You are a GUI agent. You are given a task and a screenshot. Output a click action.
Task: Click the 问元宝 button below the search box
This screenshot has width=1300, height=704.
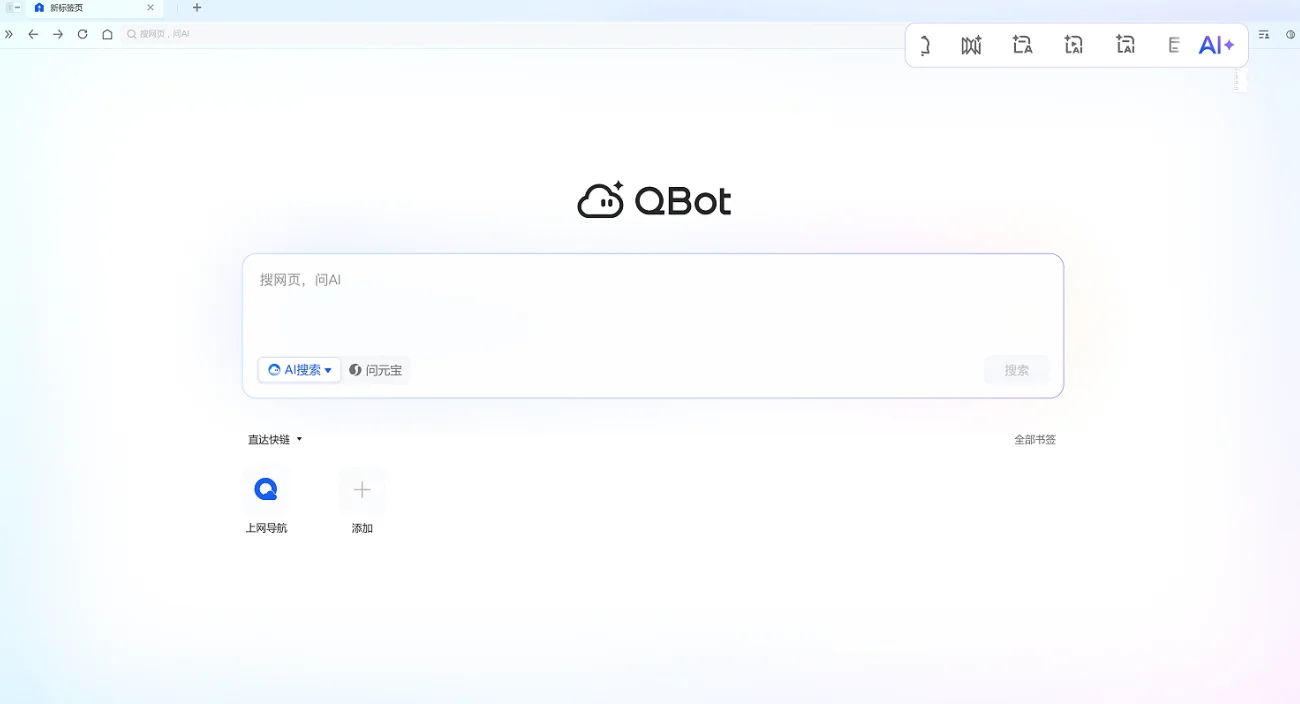pos(377,369)
